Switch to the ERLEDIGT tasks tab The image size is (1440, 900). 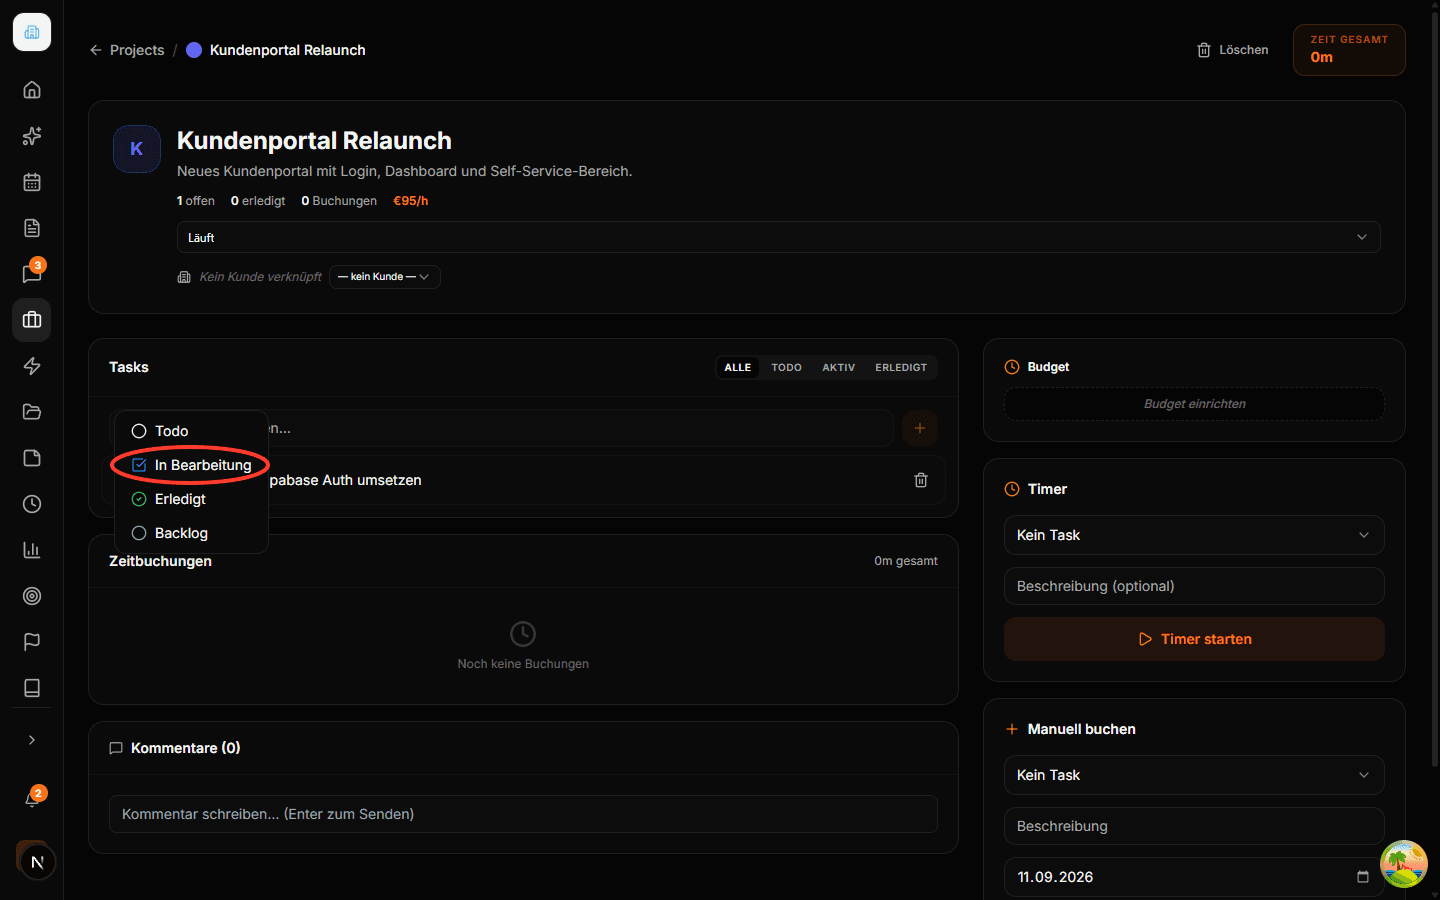[x=901, y=367]
